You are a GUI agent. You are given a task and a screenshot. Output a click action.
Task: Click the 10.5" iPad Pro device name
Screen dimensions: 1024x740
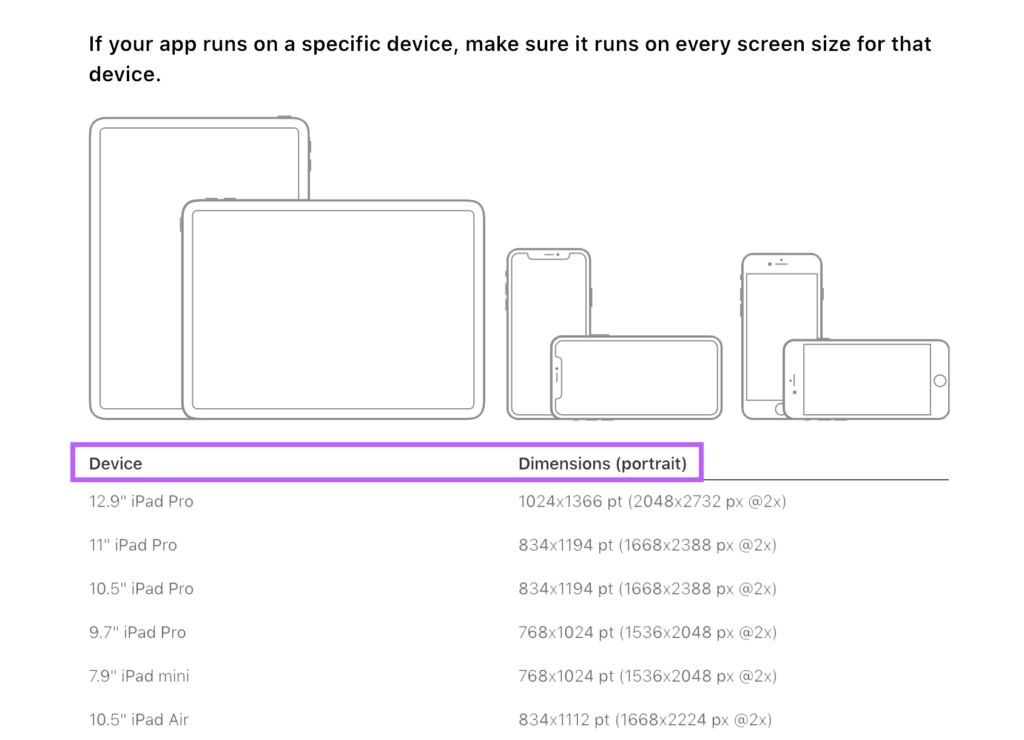point(141,589)
